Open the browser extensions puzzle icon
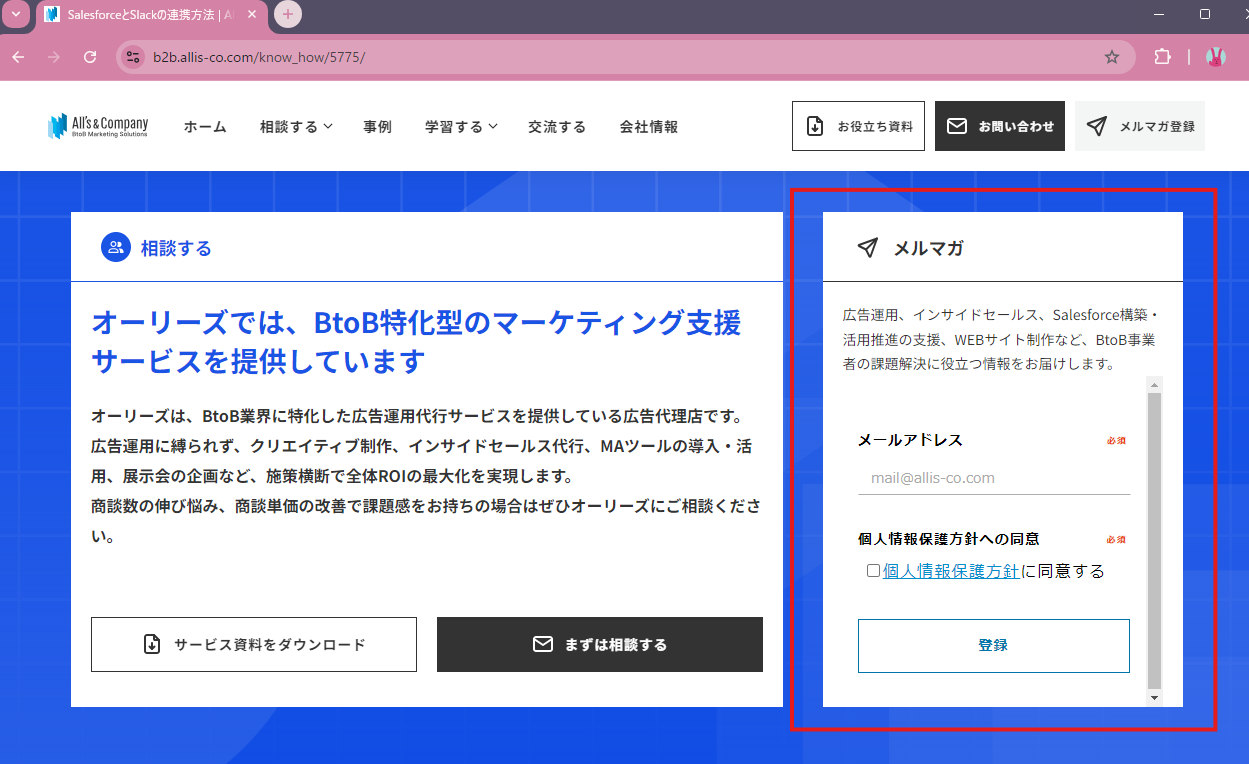1249x764 pixels. tap(1162, 58)
